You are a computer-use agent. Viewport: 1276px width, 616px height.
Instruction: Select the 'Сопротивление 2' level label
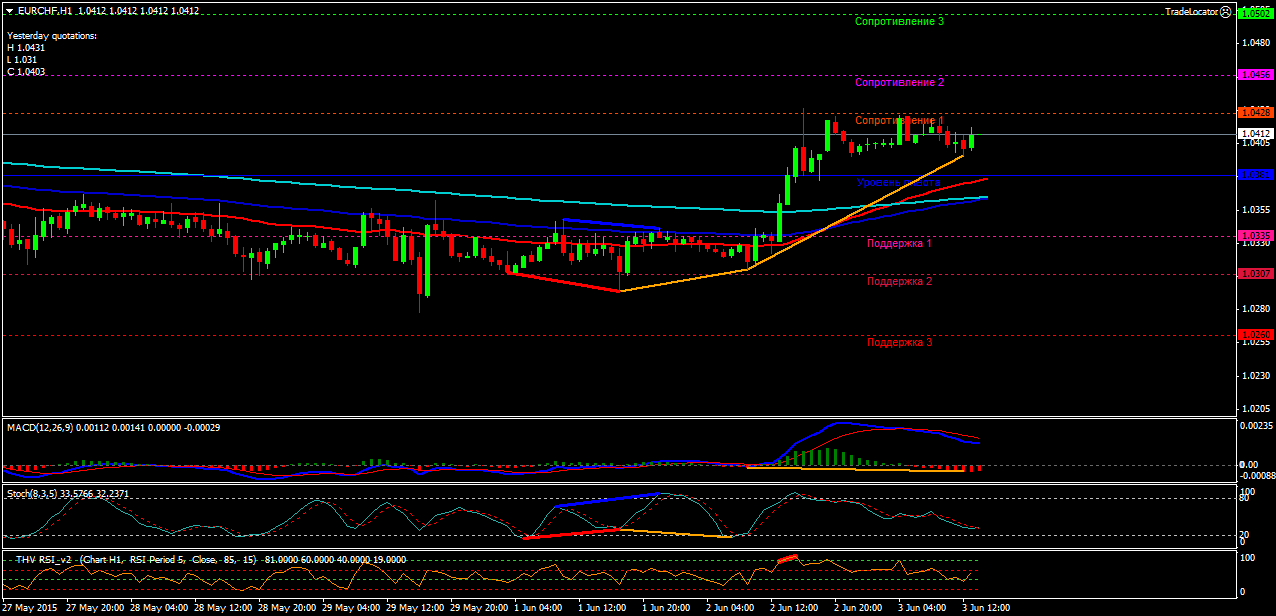(900, 82)
